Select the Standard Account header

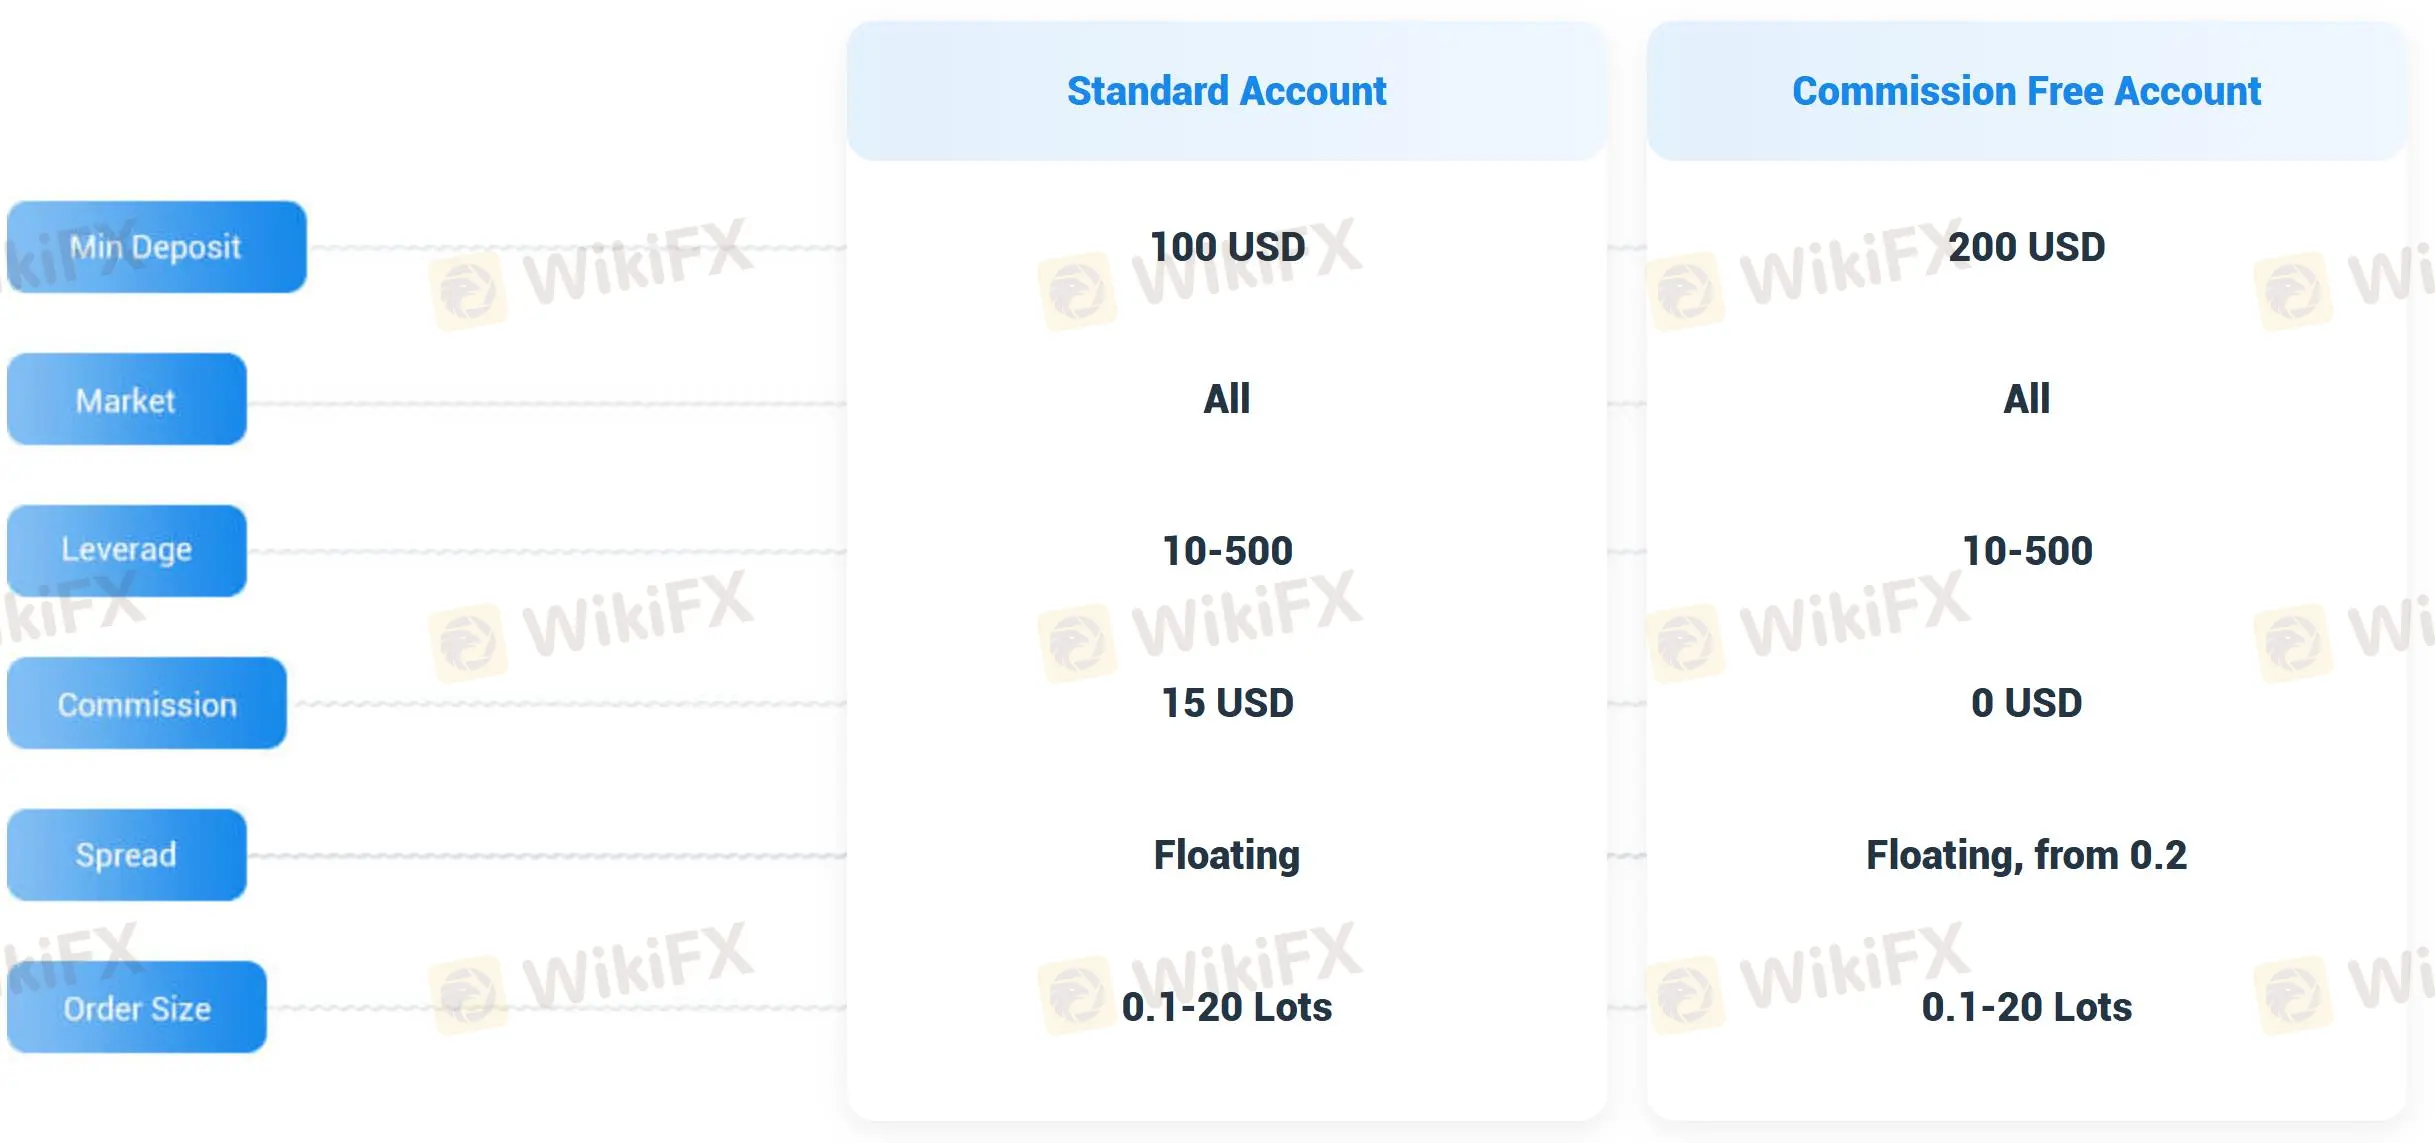[1226, 91]
